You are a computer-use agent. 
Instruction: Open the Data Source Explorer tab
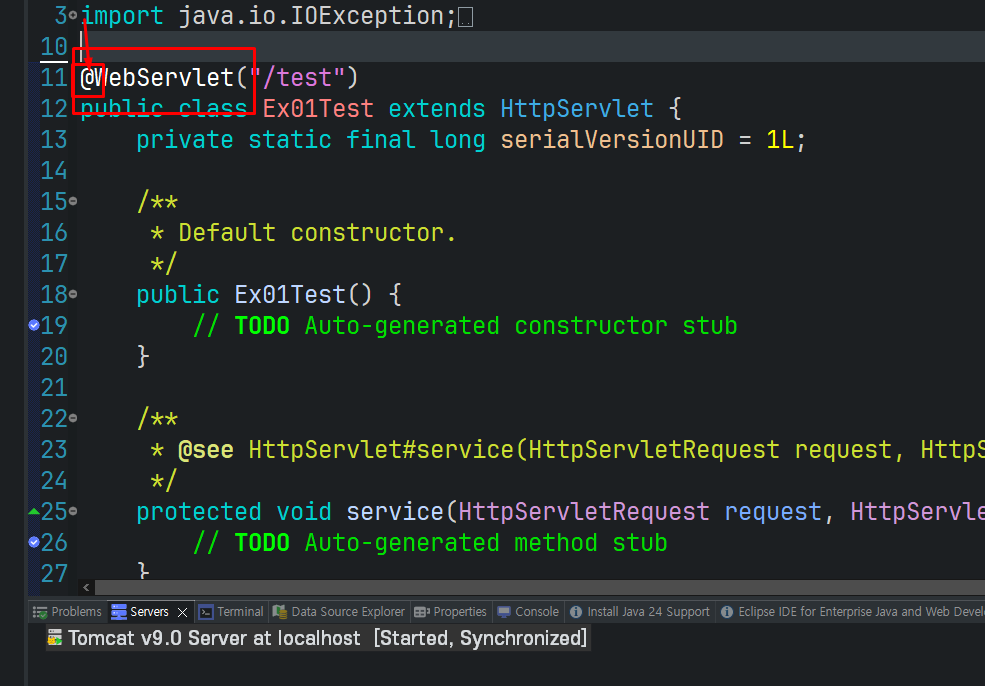click(340, 611)
